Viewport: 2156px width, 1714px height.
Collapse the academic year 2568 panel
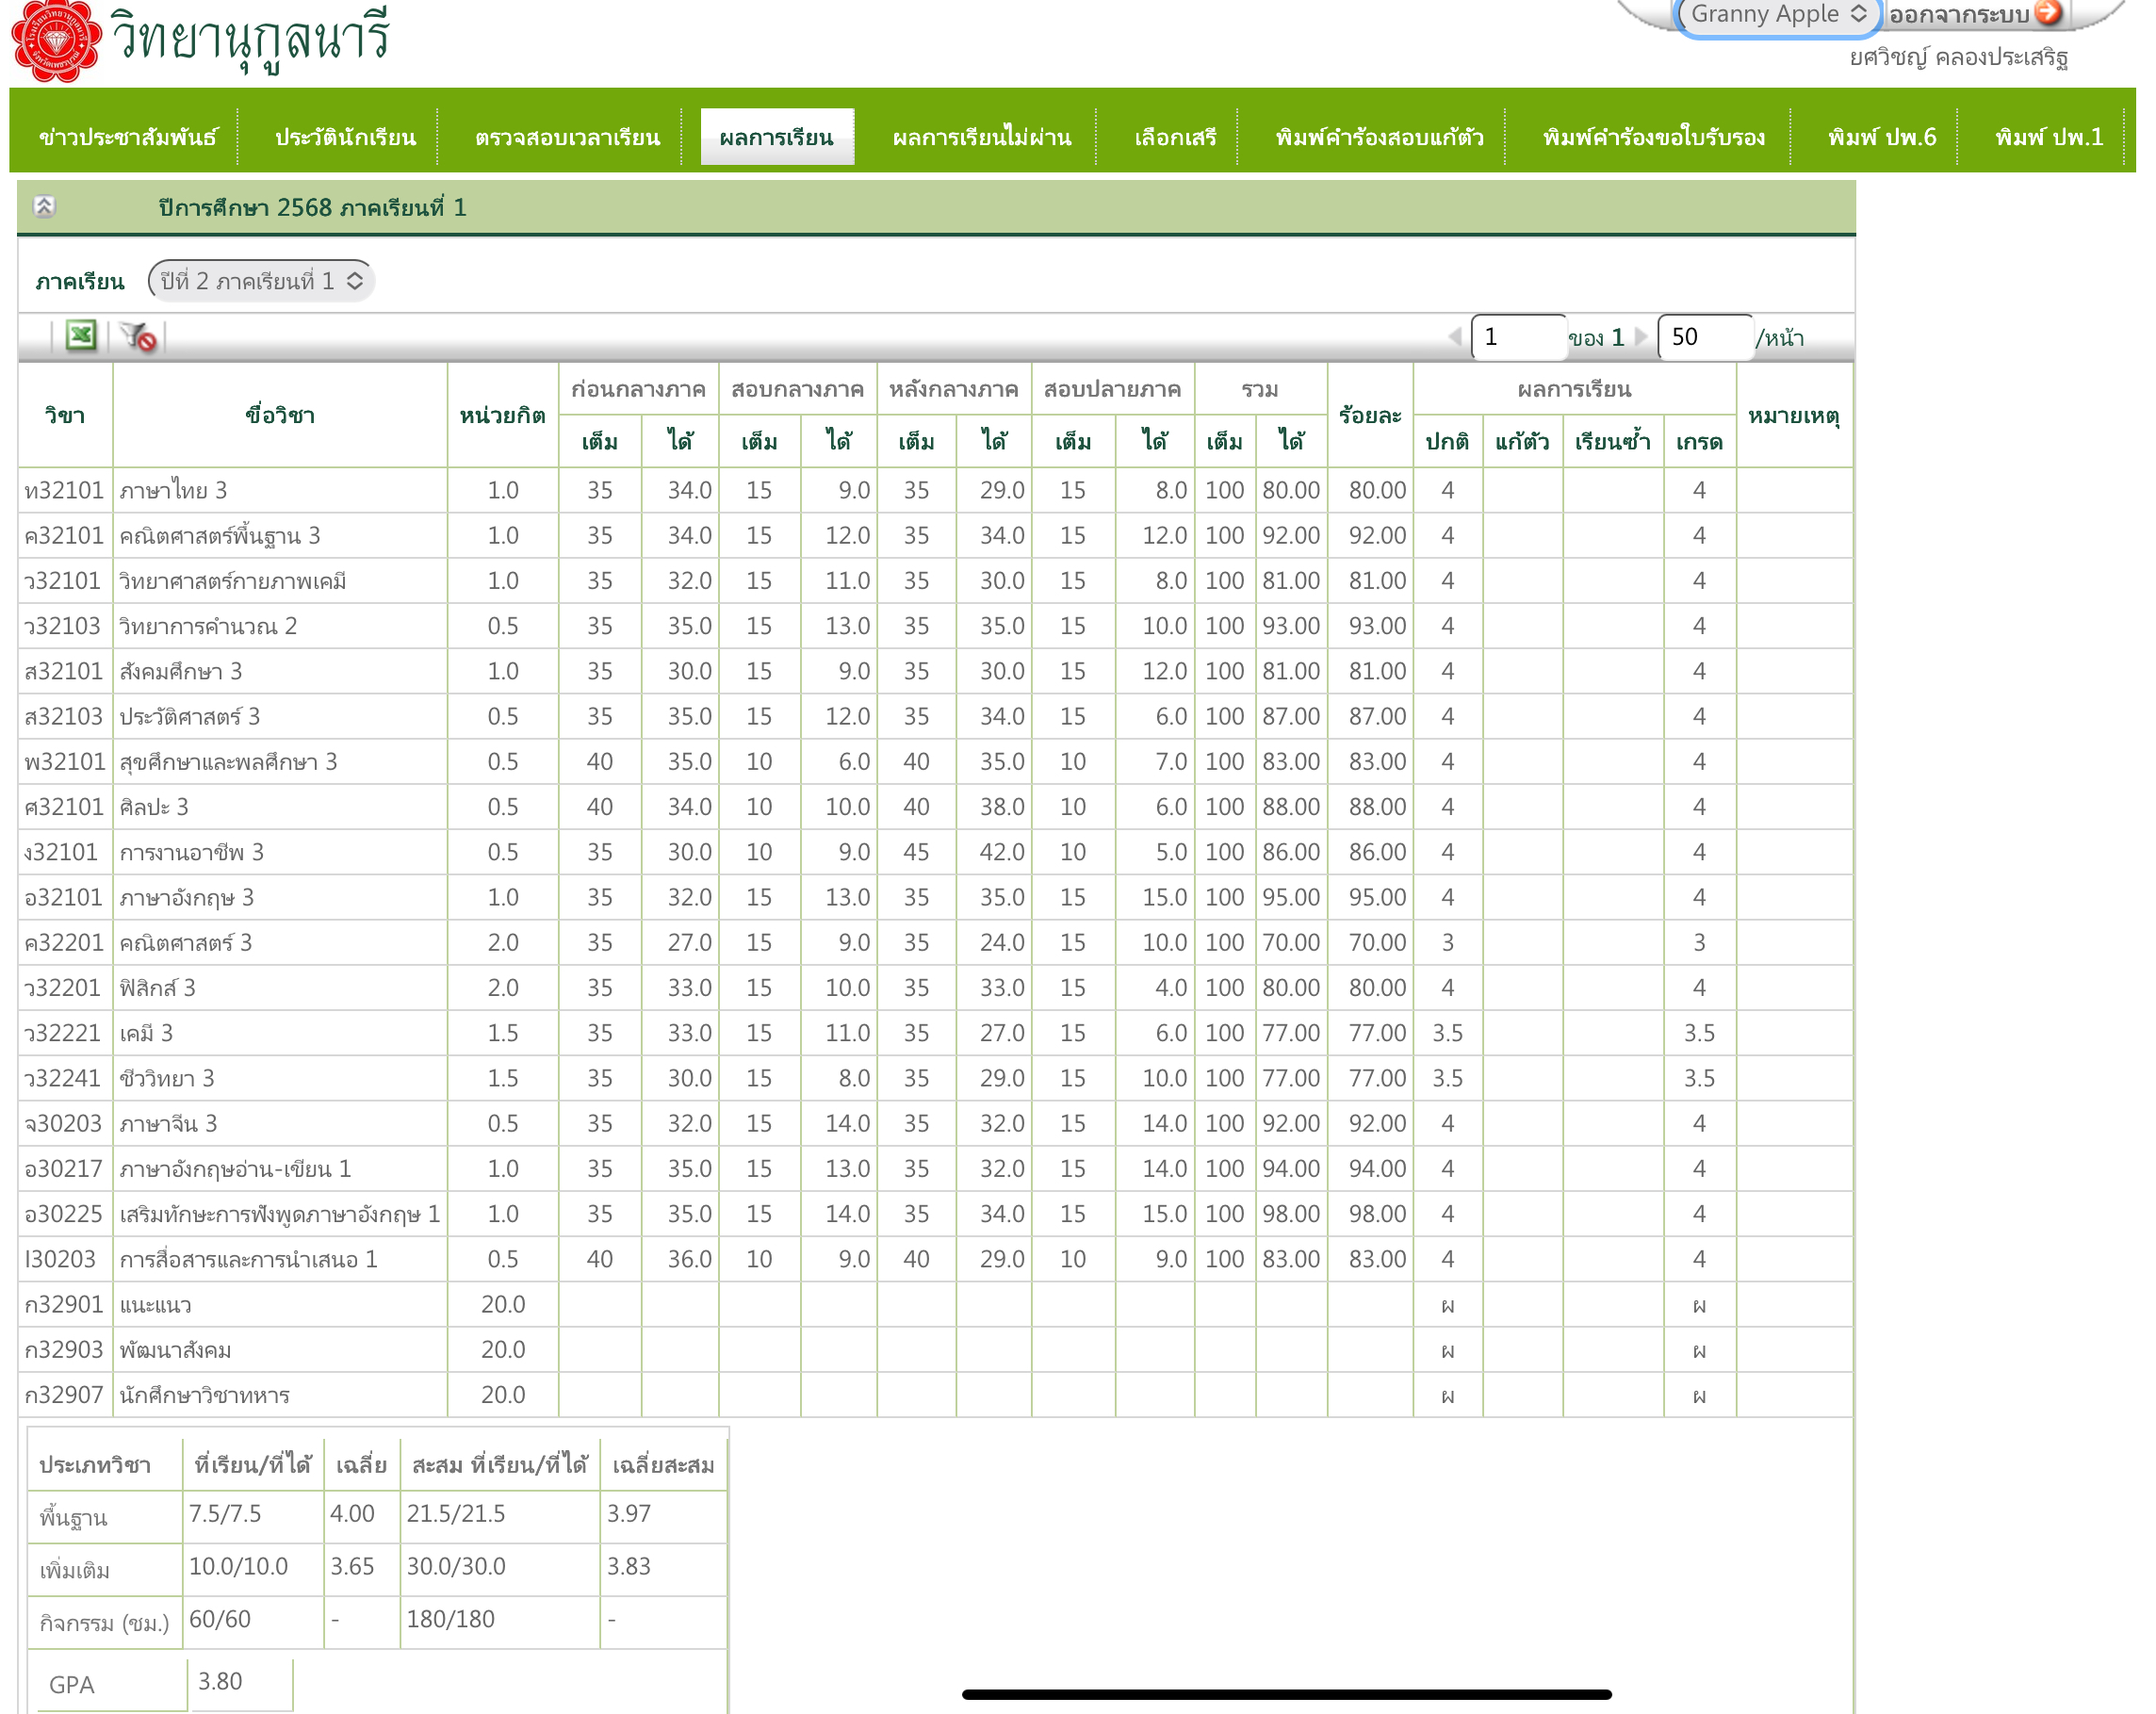44,207
